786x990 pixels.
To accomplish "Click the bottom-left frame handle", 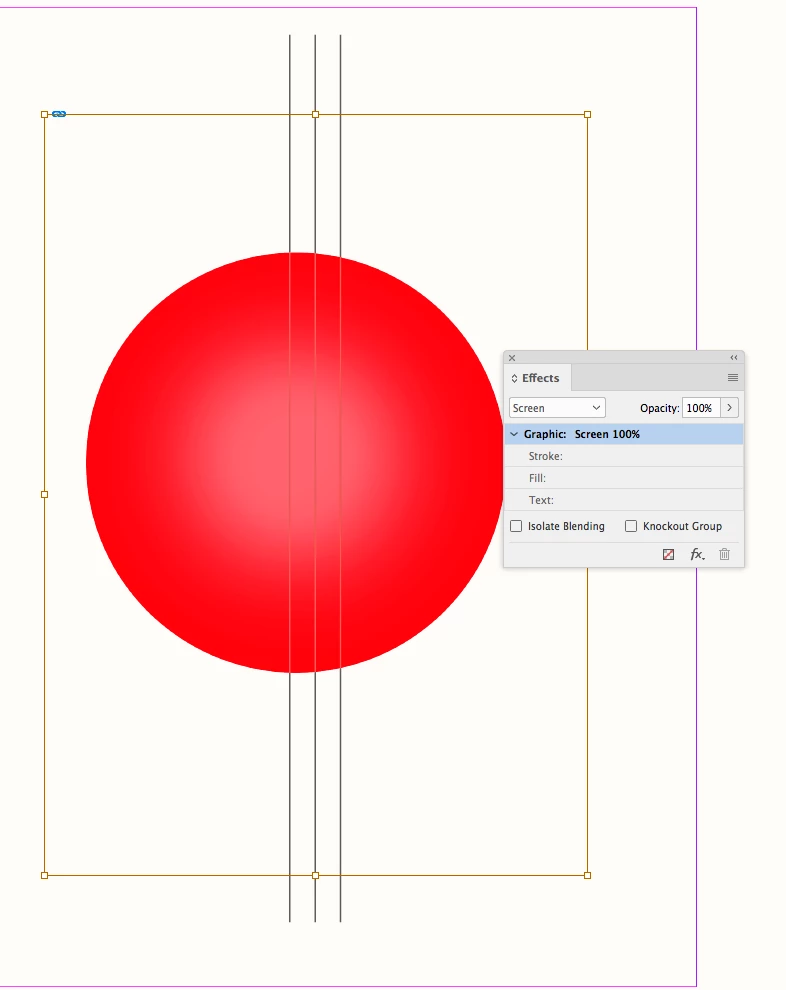I will click(44, 875).
